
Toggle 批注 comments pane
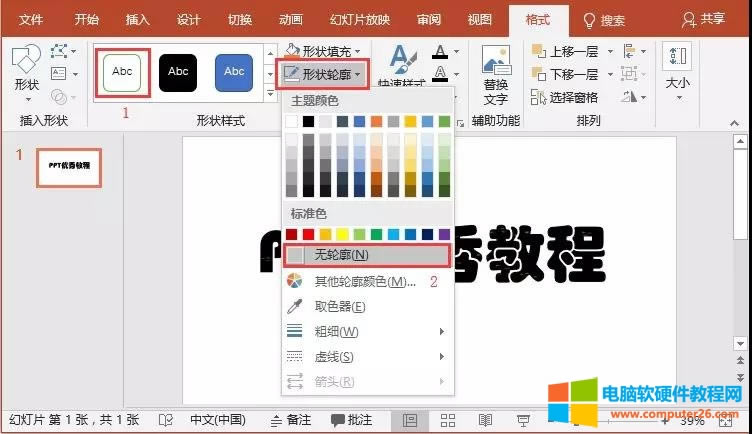tap(352, 419)
